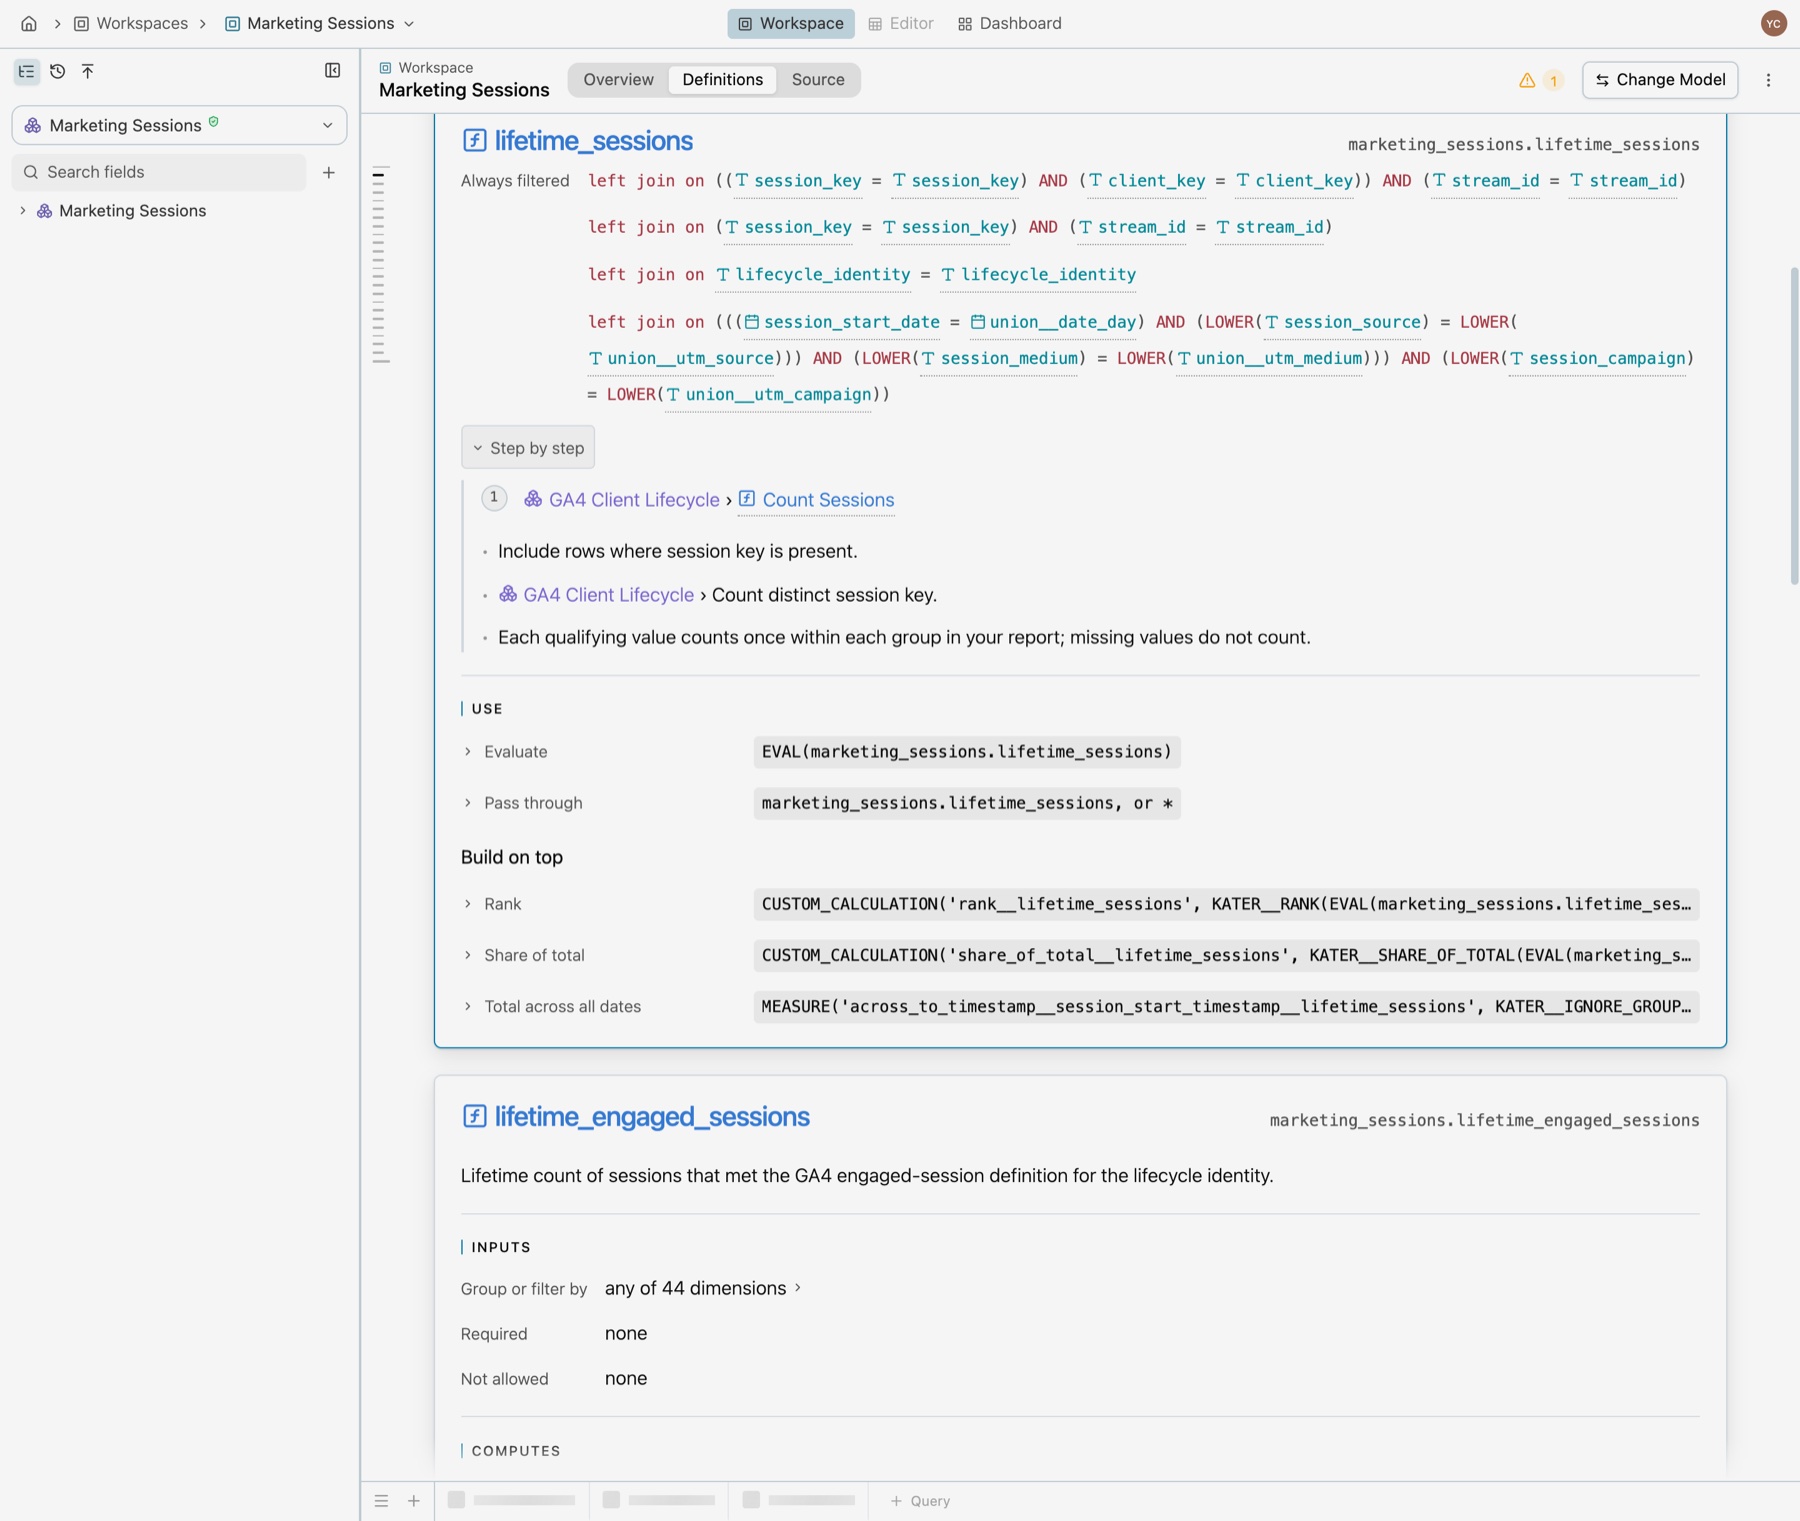Focus the Search fields input

coord(159,172)
